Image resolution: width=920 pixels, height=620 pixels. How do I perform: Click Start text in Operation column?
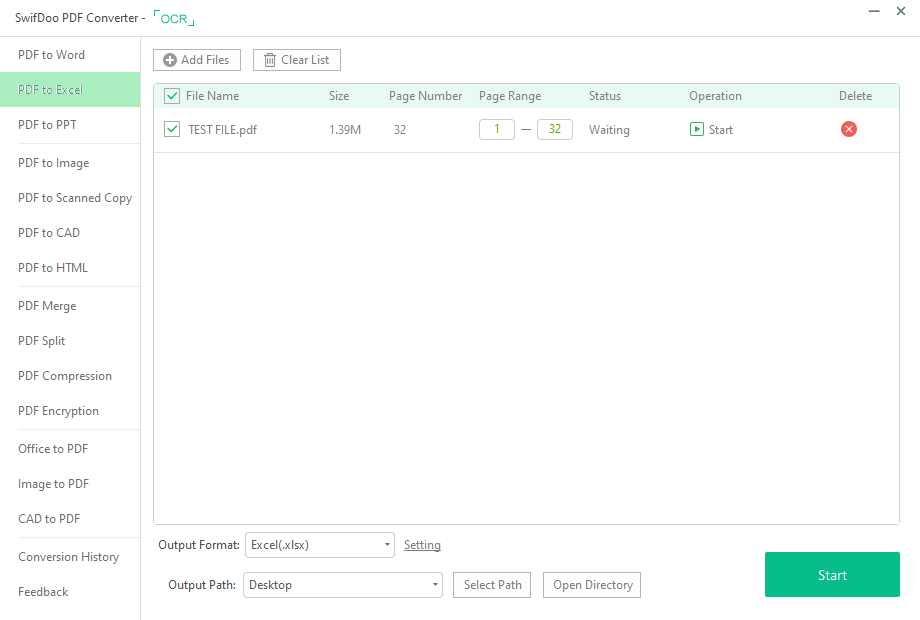pyautogui.click(x=721, y=130)
